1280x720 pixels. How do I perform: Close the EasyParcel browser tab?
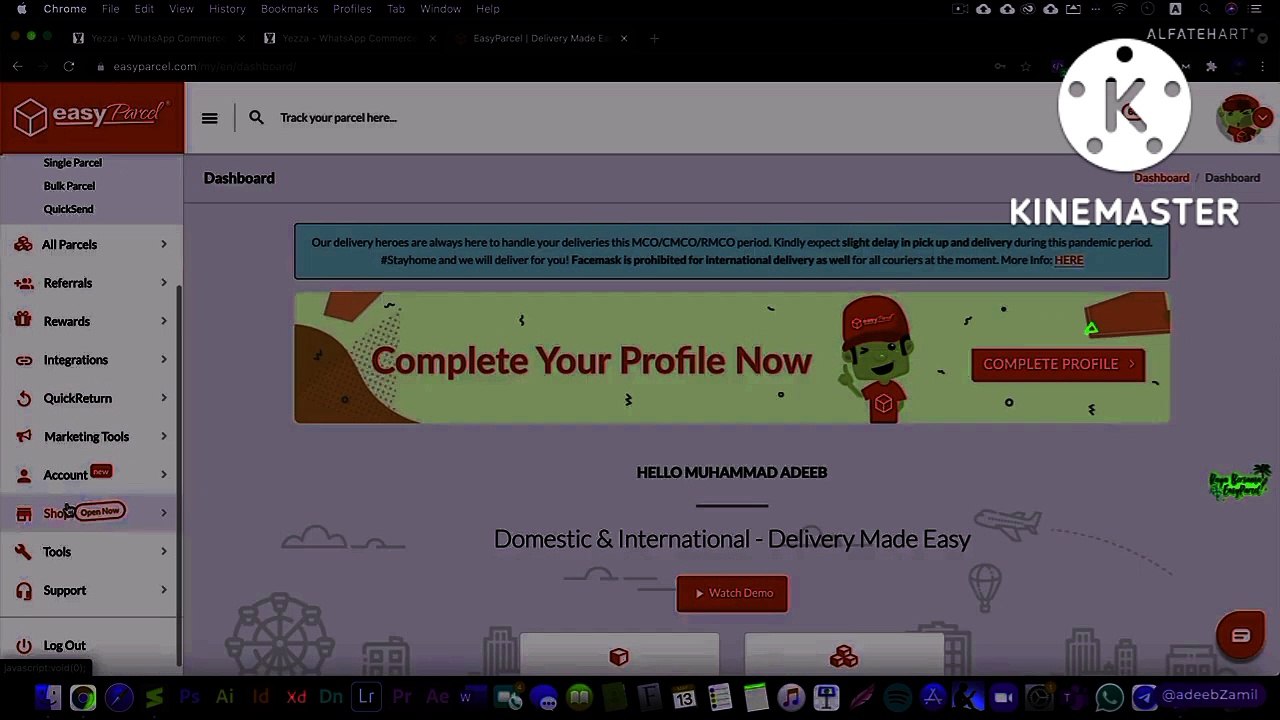click(x=624, y=38)
